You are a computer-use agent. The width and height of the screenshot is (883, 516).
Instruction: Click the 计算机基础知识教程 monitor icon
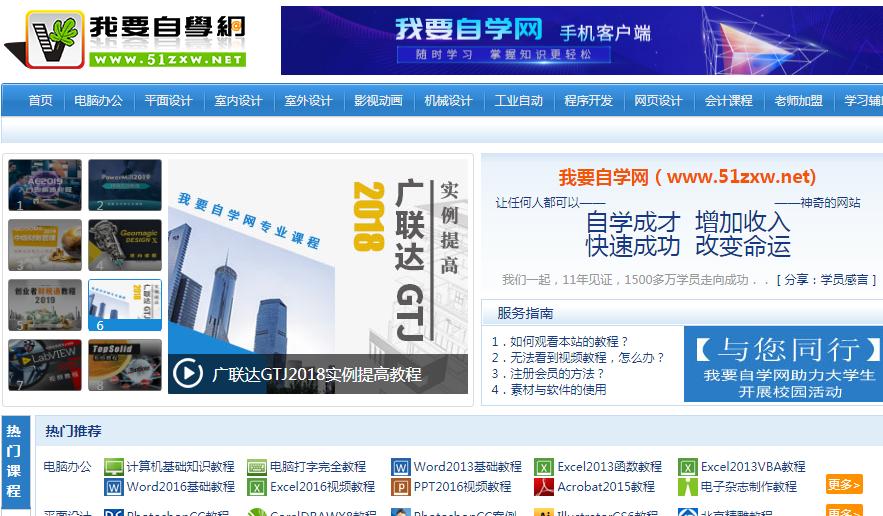(114, 467)
